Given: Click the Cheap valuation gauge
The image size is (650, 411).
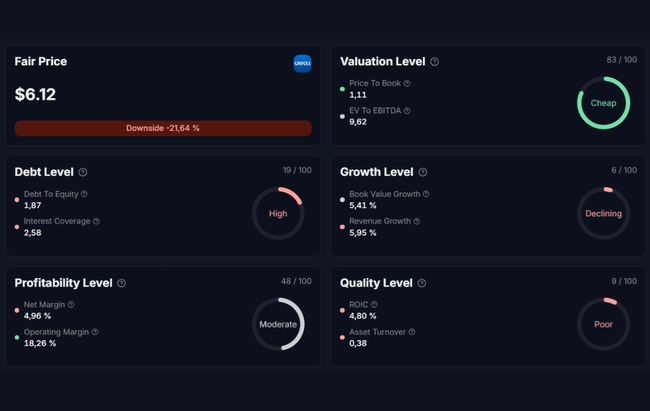Looking at the screenshot, I should coord(603,103).
